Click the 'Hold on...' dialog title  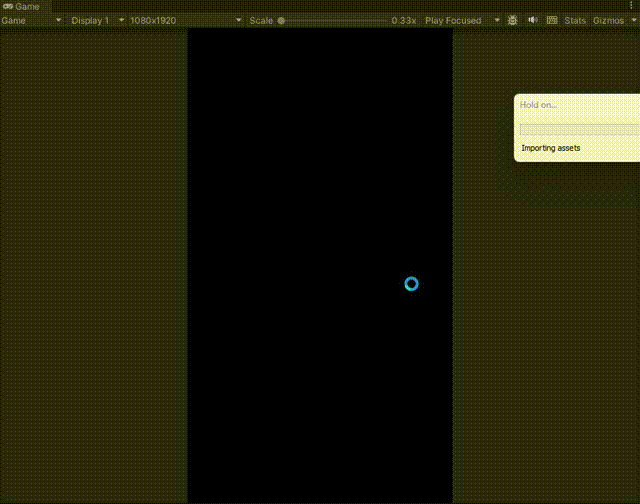coord(538,105)
